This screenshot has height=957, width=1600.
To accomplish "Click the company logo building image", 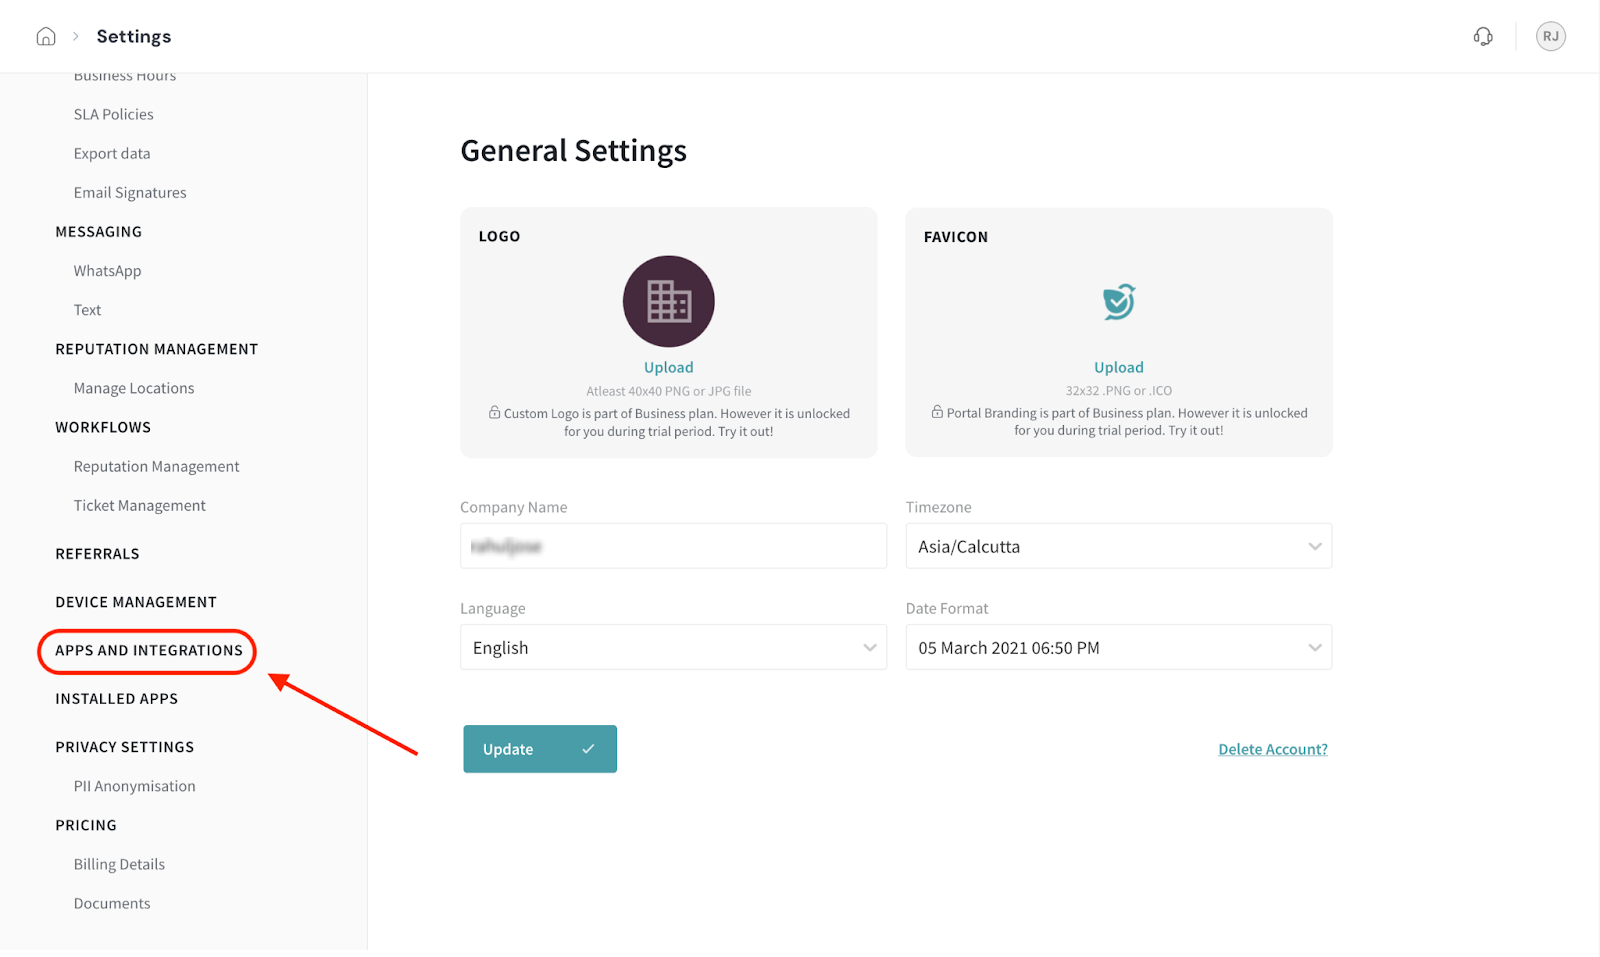I will pos(668,301).
